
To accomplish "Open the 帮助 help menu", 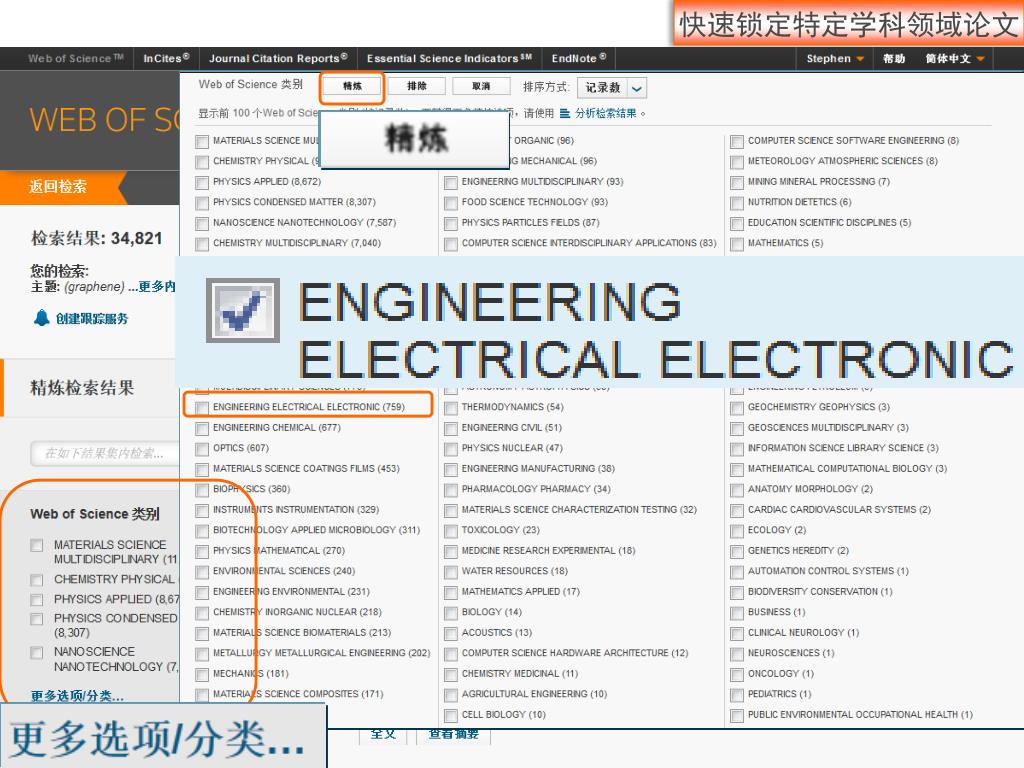I will coord(894,58).
